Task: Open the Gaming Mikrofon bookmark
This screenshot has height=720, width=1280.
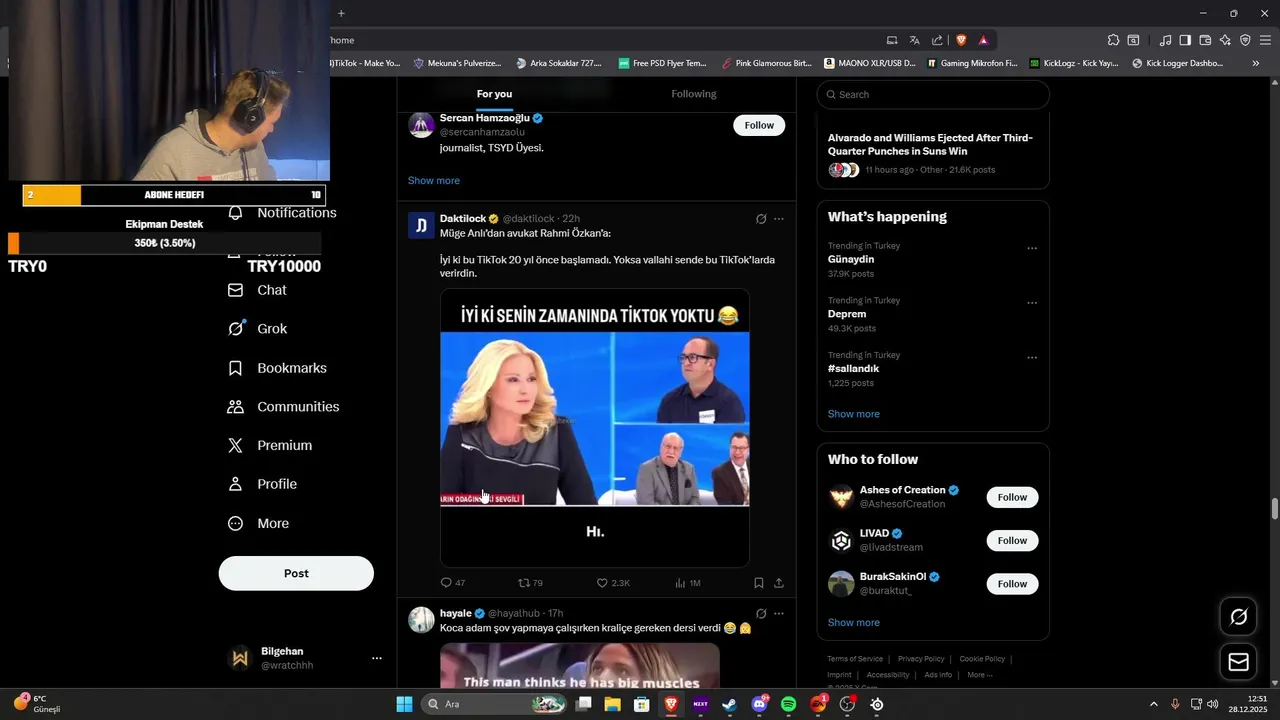Action: (971, 63)
